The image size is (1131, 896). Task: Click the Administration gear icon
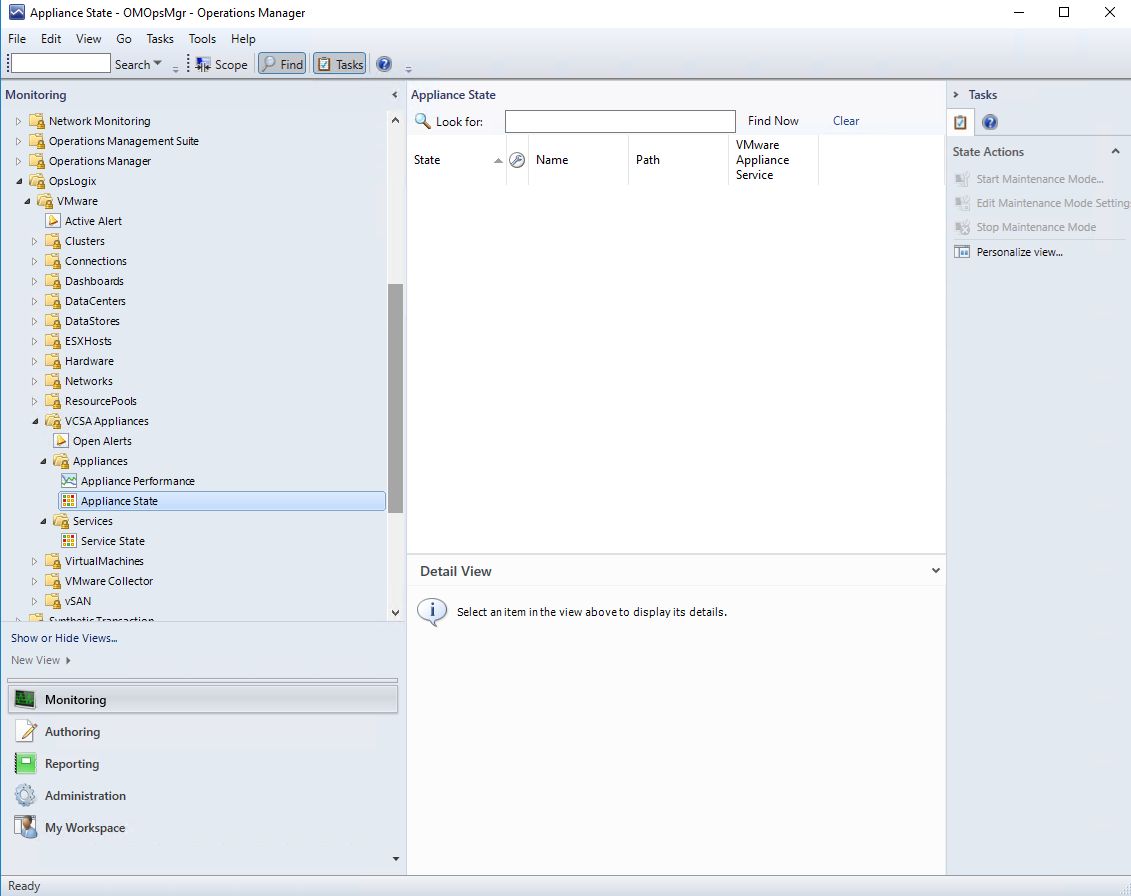[25, 795]
